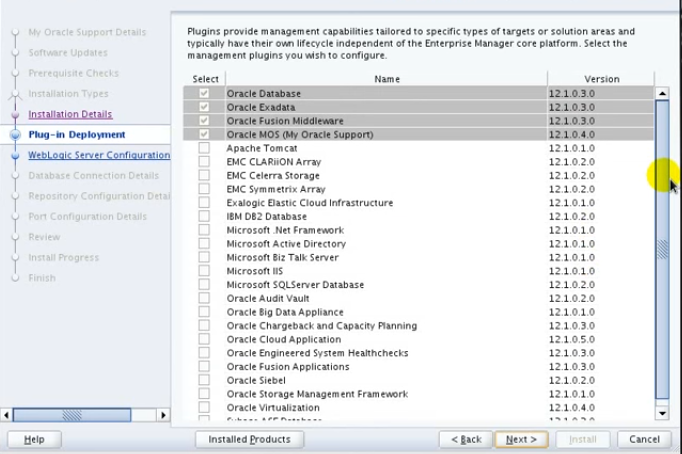Image resolution: width=682 pixels, height=454 pixels.
Task: Select the Oracle Siebel row name
Action: (256, 380)
